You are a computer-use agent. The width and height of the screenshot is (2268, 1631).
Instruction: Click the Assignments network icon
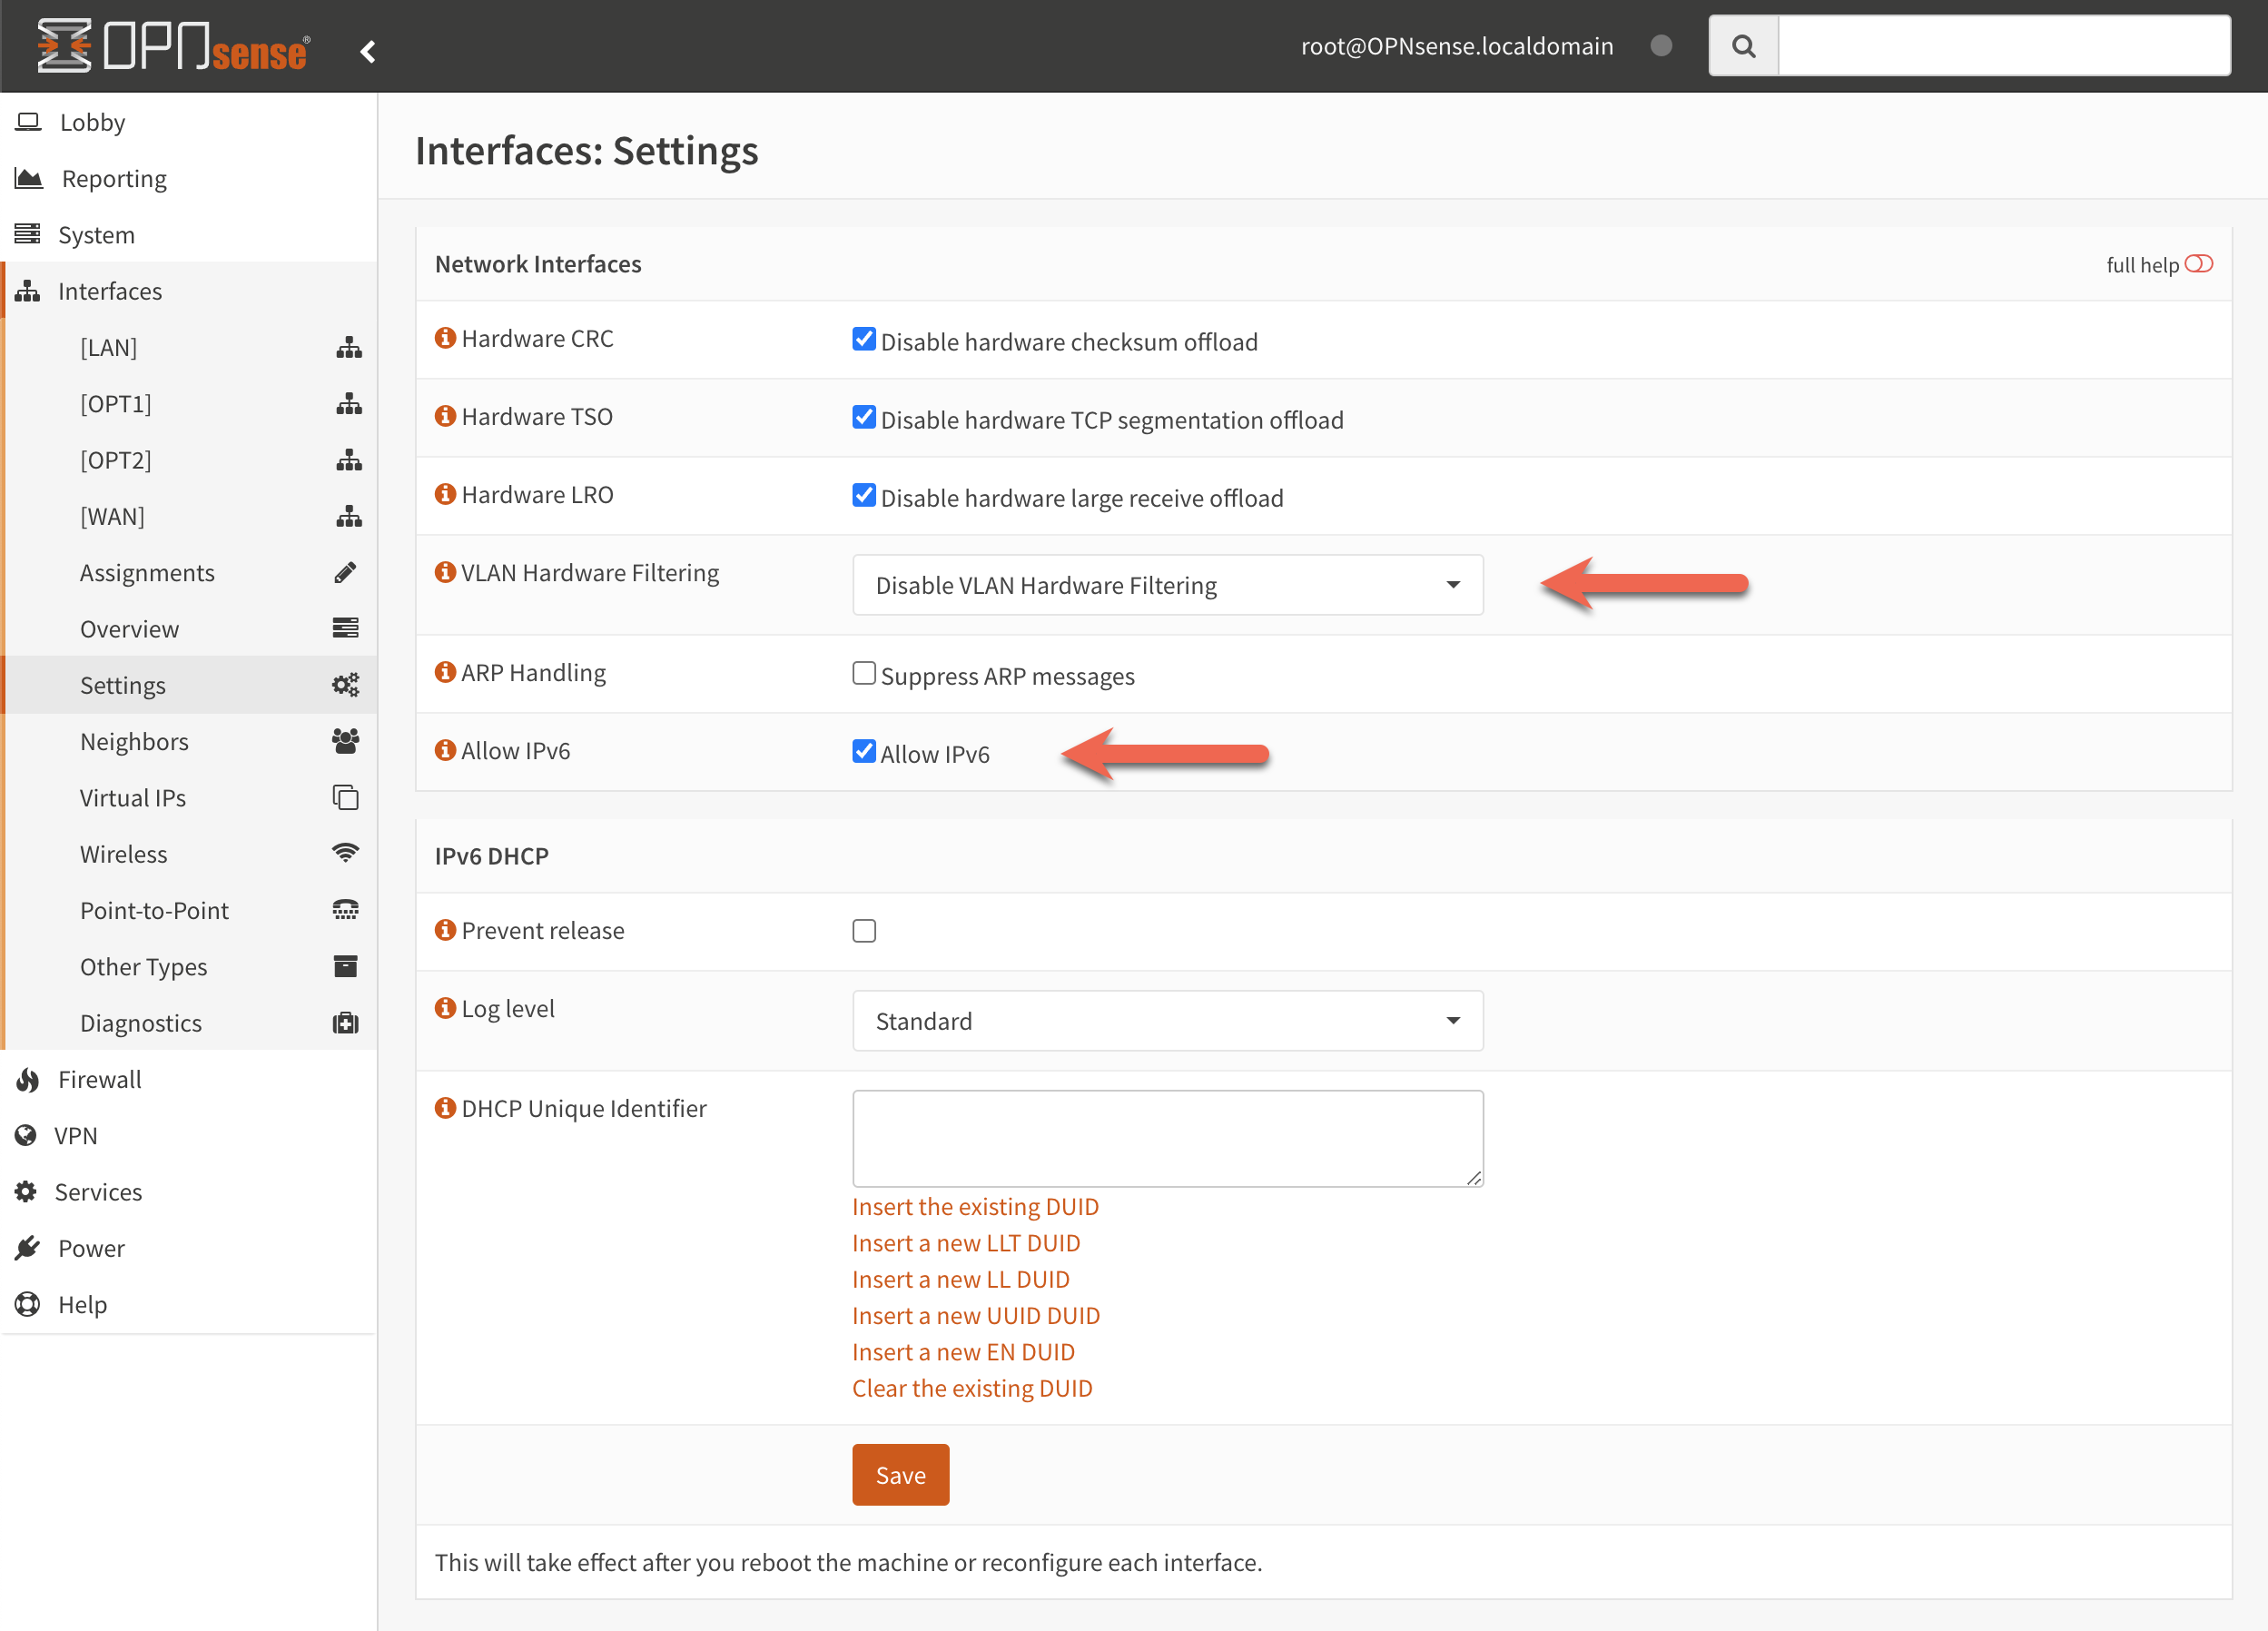[345, 570]
